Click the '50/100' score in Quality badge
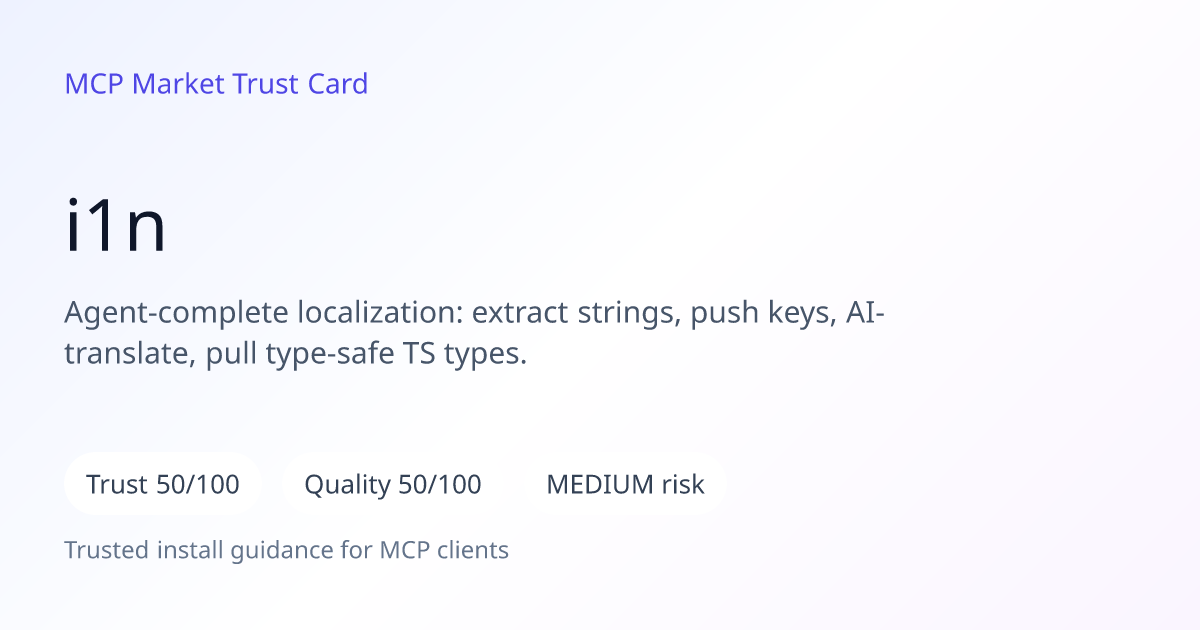This screenshot has width=1200, height=630. point(440,485)
